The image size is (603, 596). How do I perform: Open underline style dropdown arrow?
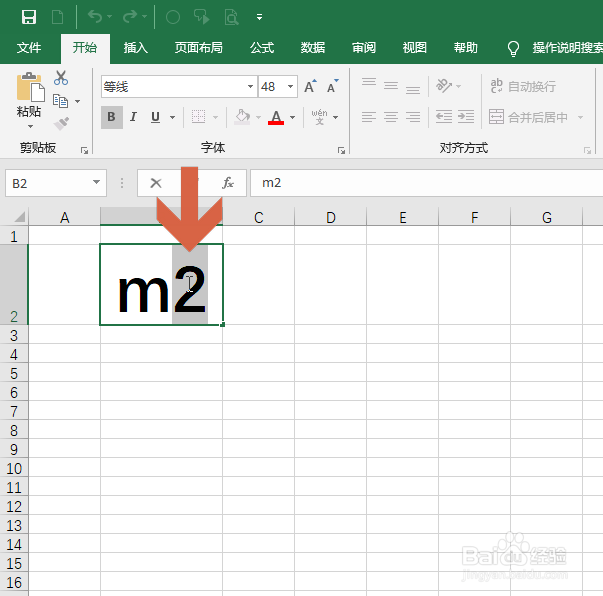pos(172,117)
